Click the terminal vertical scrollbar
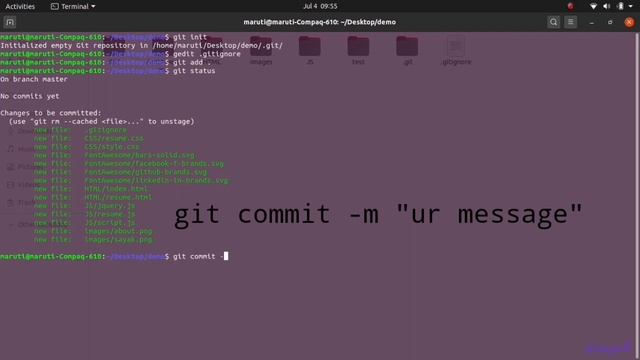This screenshot has width=640, height=360. (637, 196)
